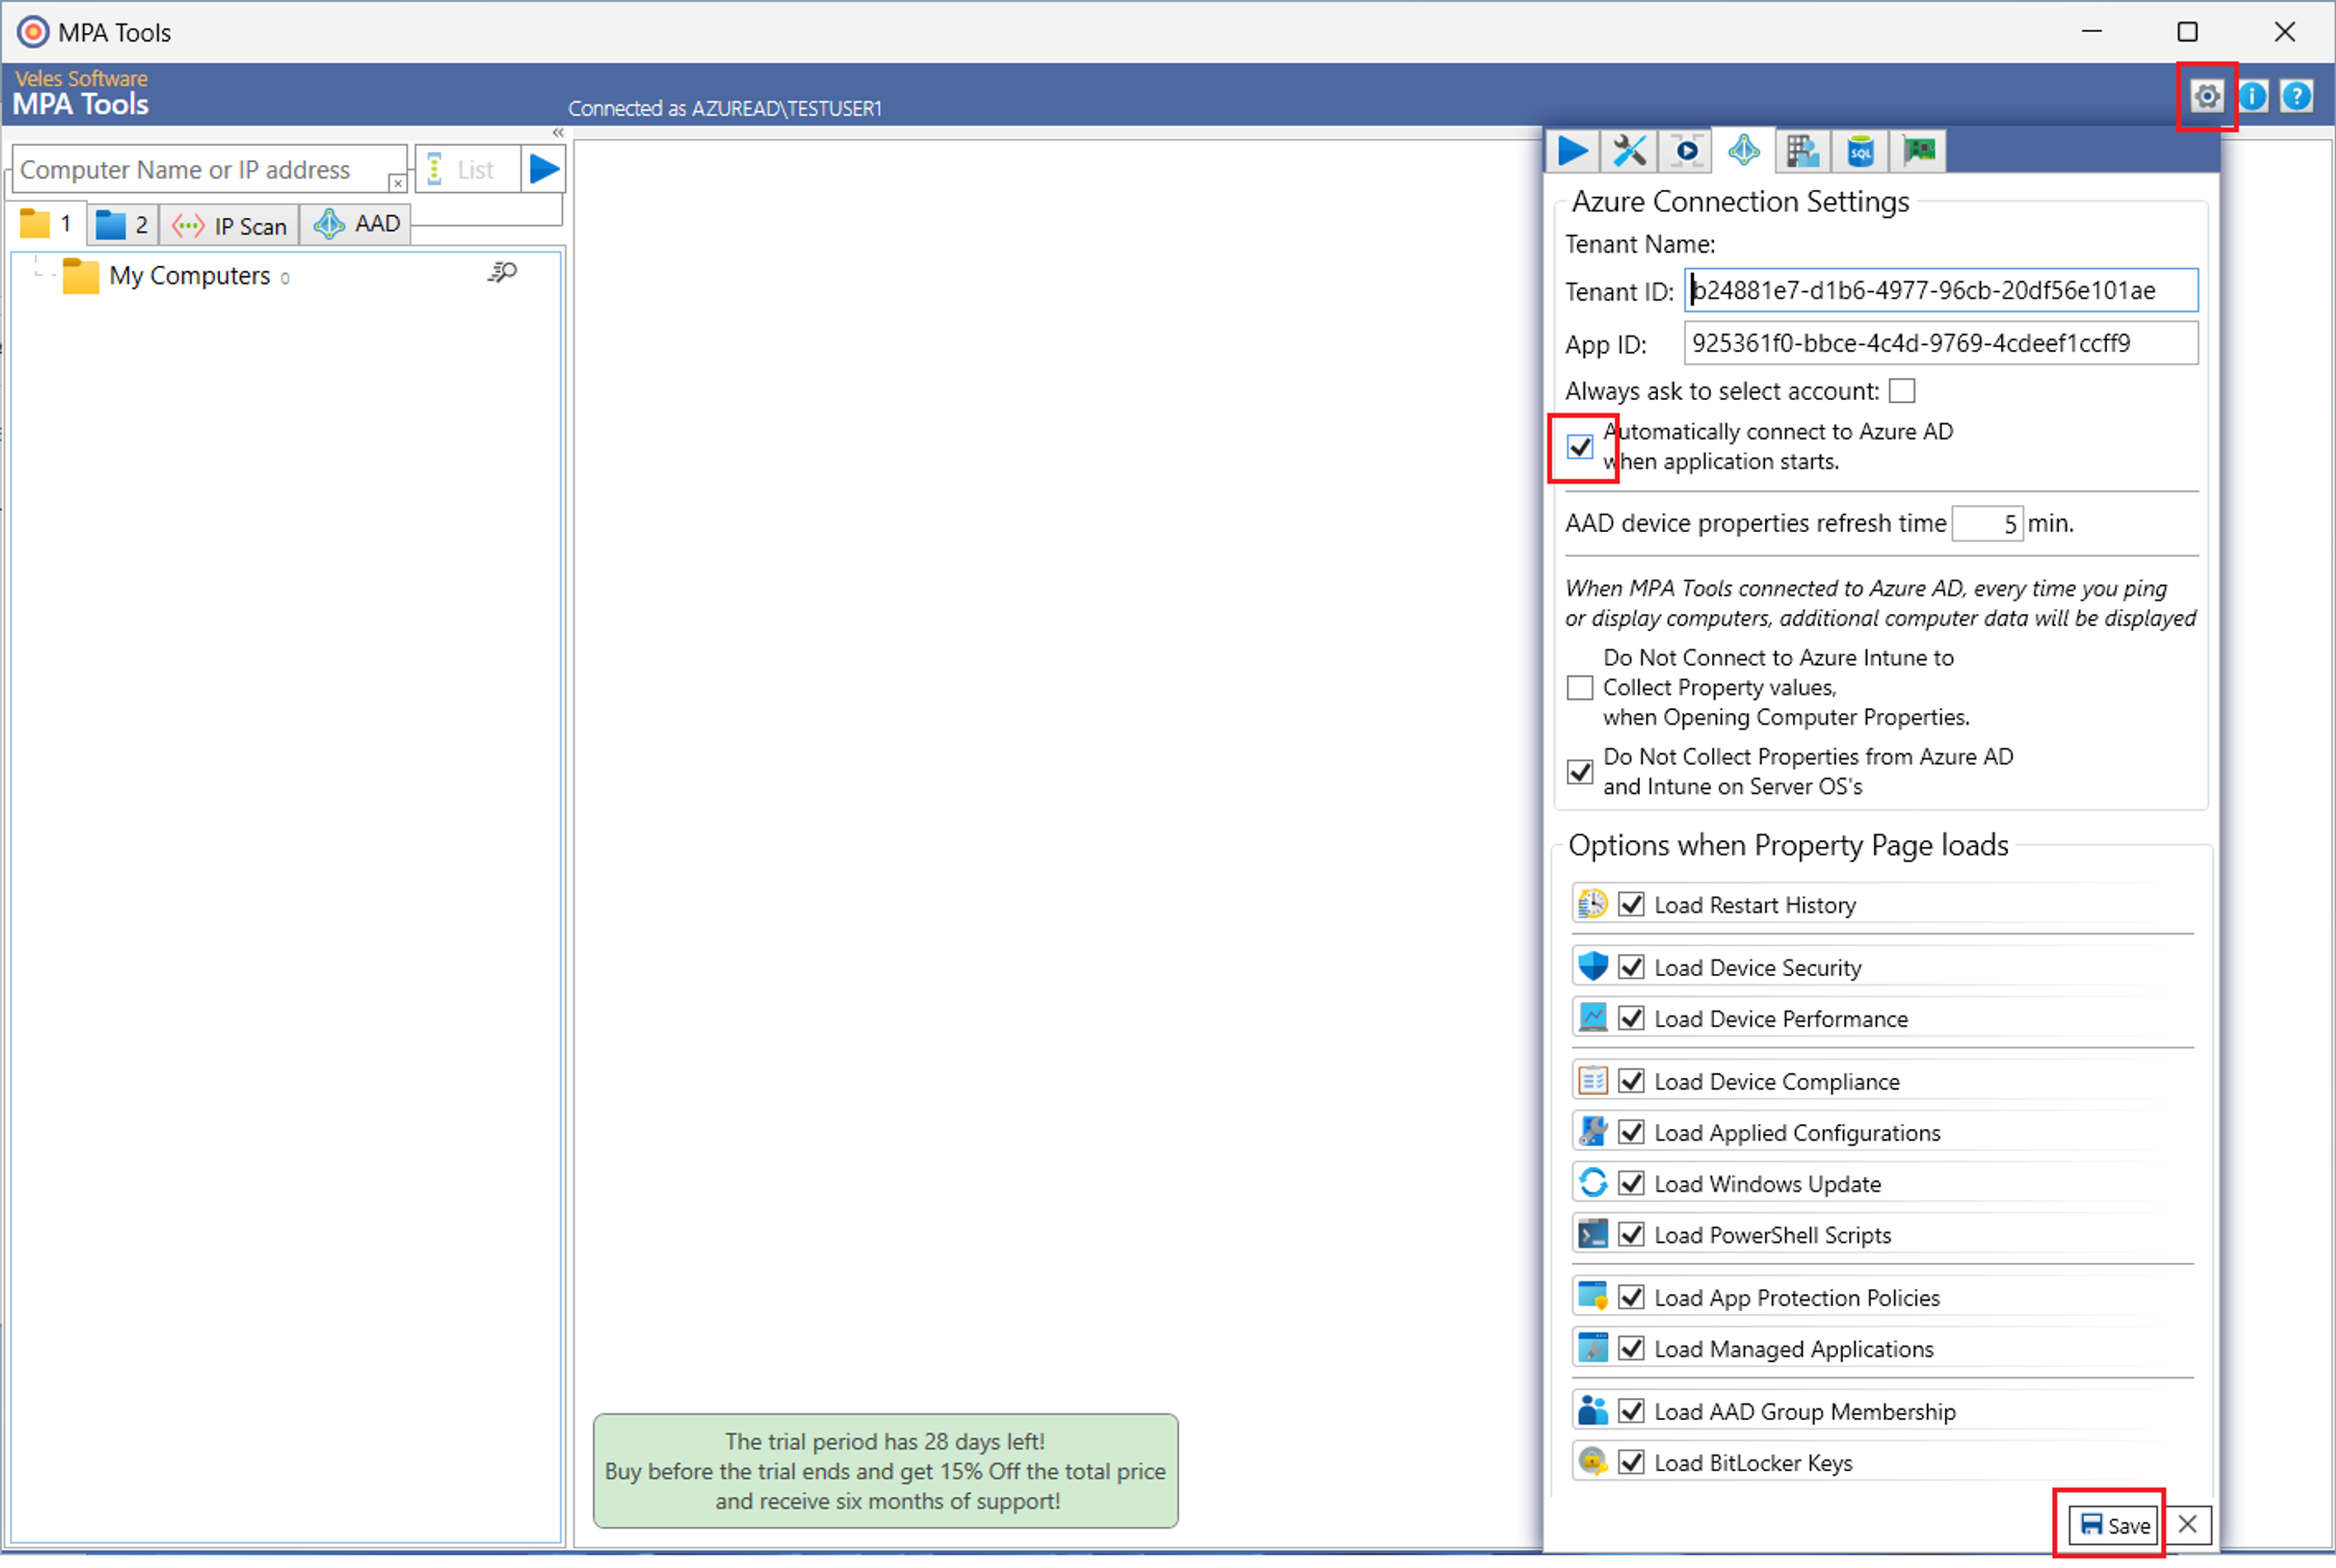The image size is (2336, 1568).
Task: Uncheck Load Windows Update
Action: pos(1631,1184)
